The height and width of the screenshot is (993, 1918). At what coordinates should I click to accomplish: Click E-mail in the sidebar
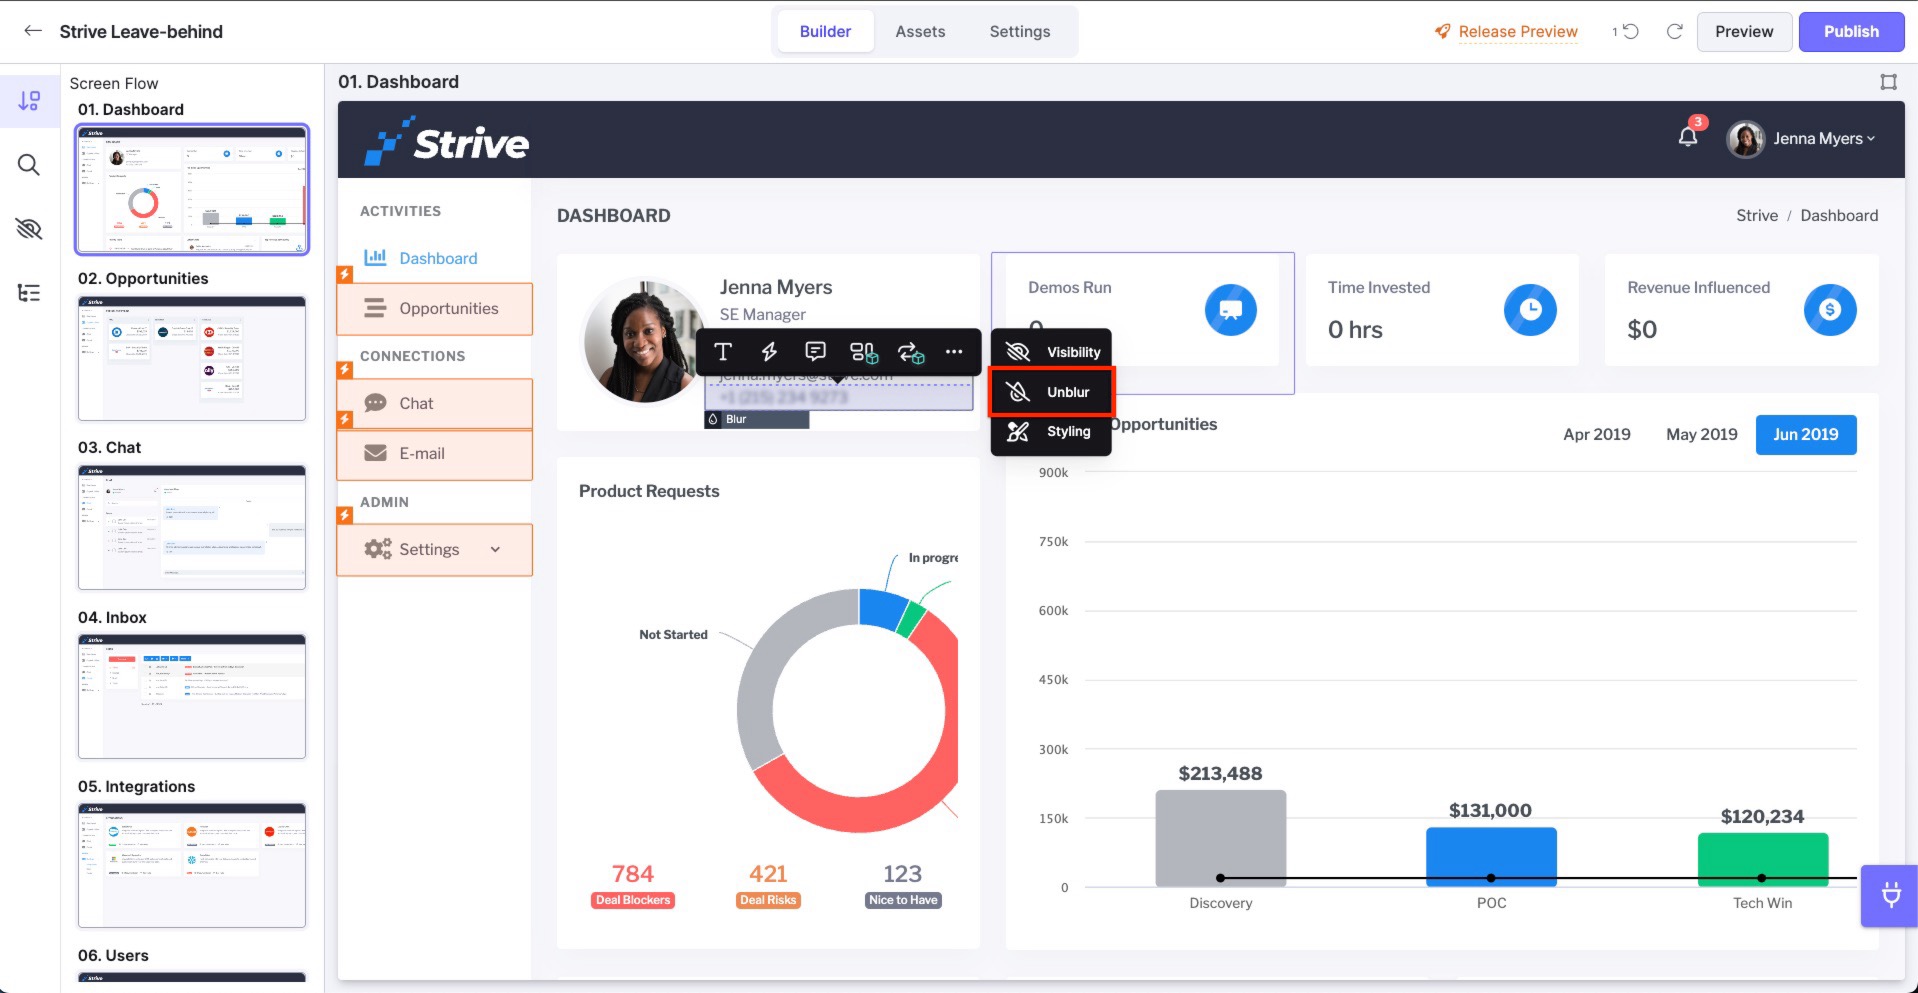435,454
